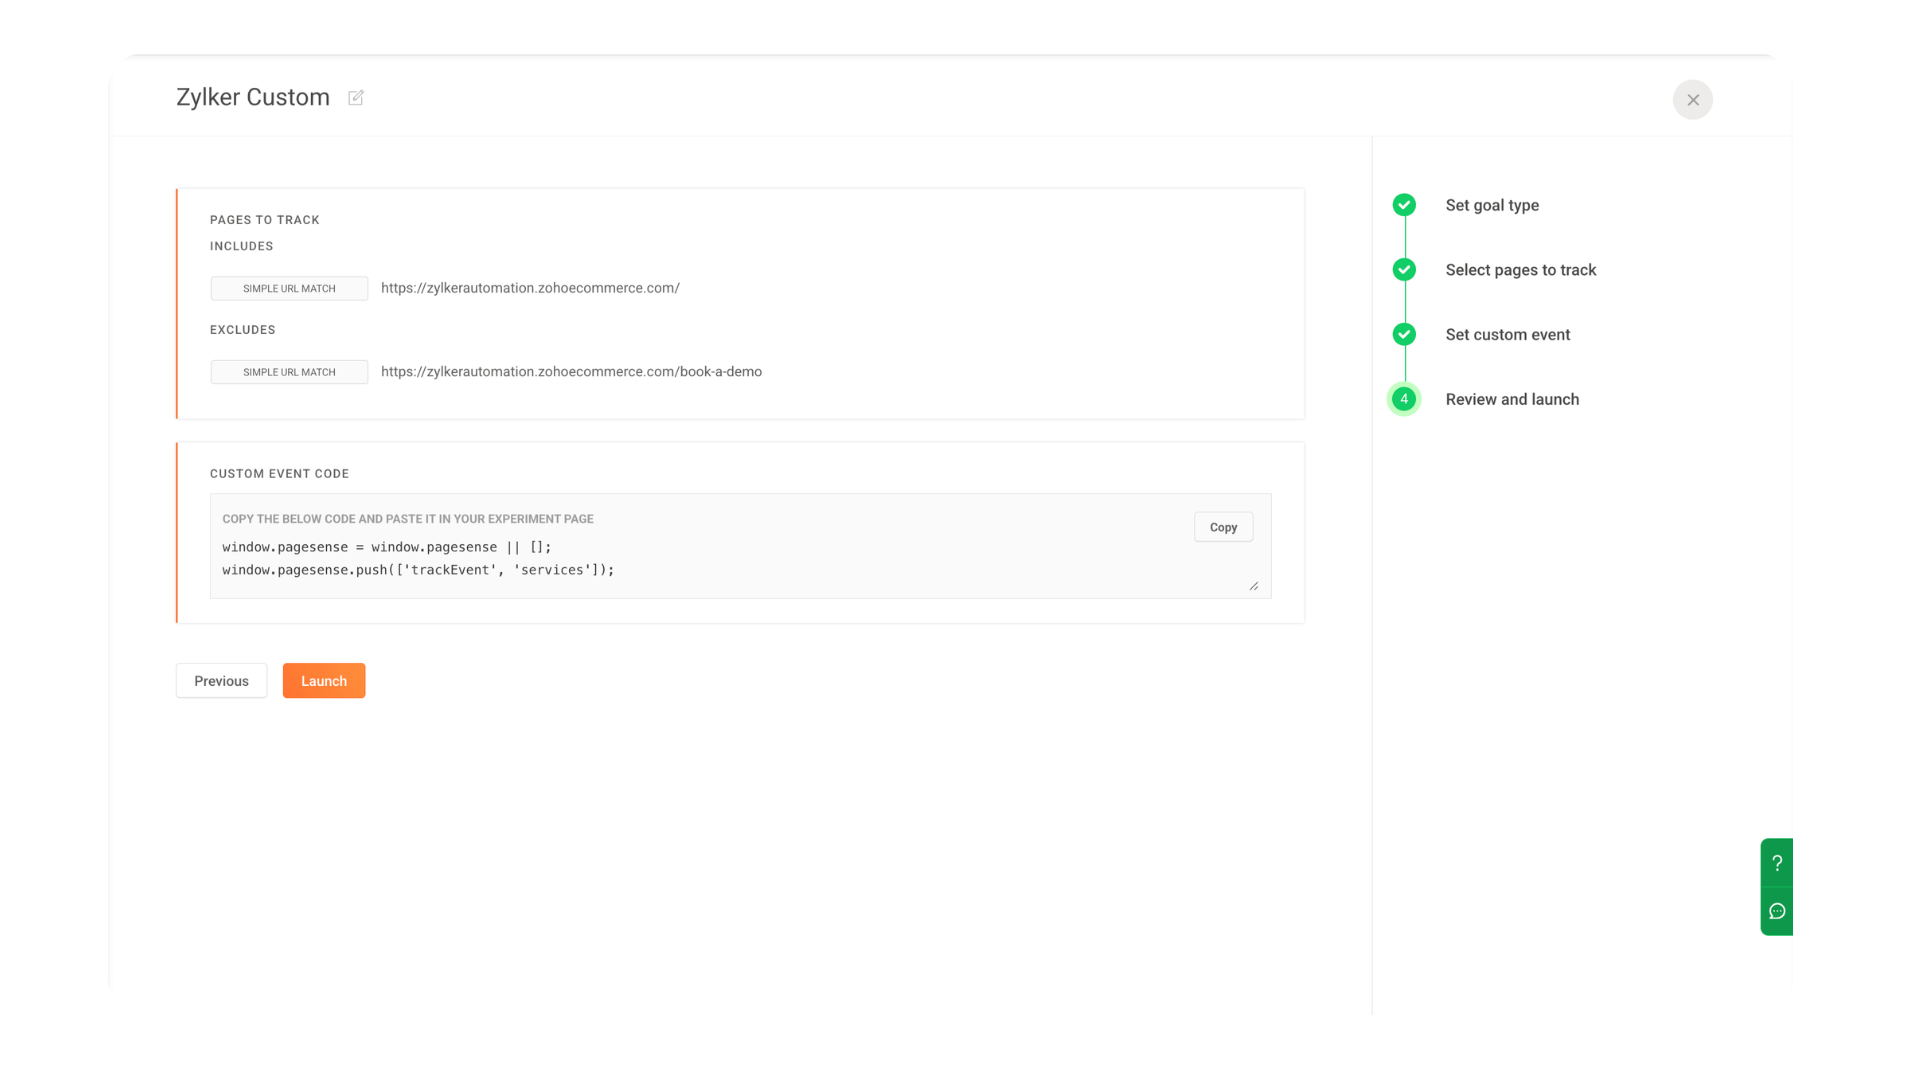Open the Set custom event step
This screenshot has width=1920, height=1080.
click(1507, 335)
